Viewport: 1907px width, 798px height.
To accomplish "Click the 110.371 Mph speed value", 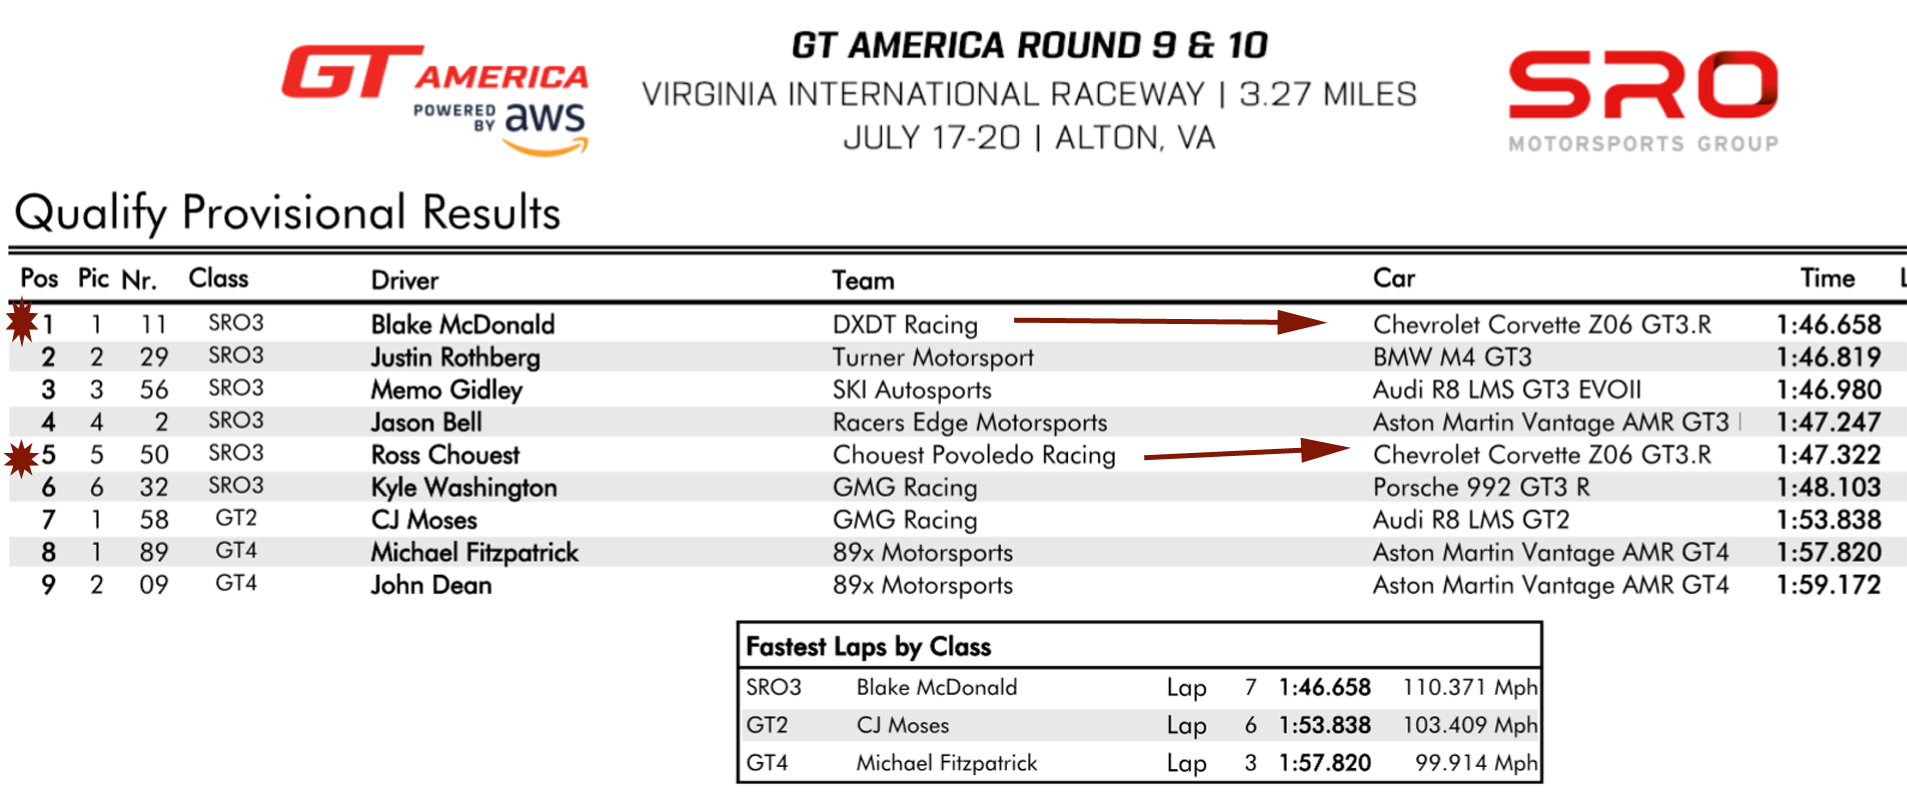I will [x=1469, y=687].
